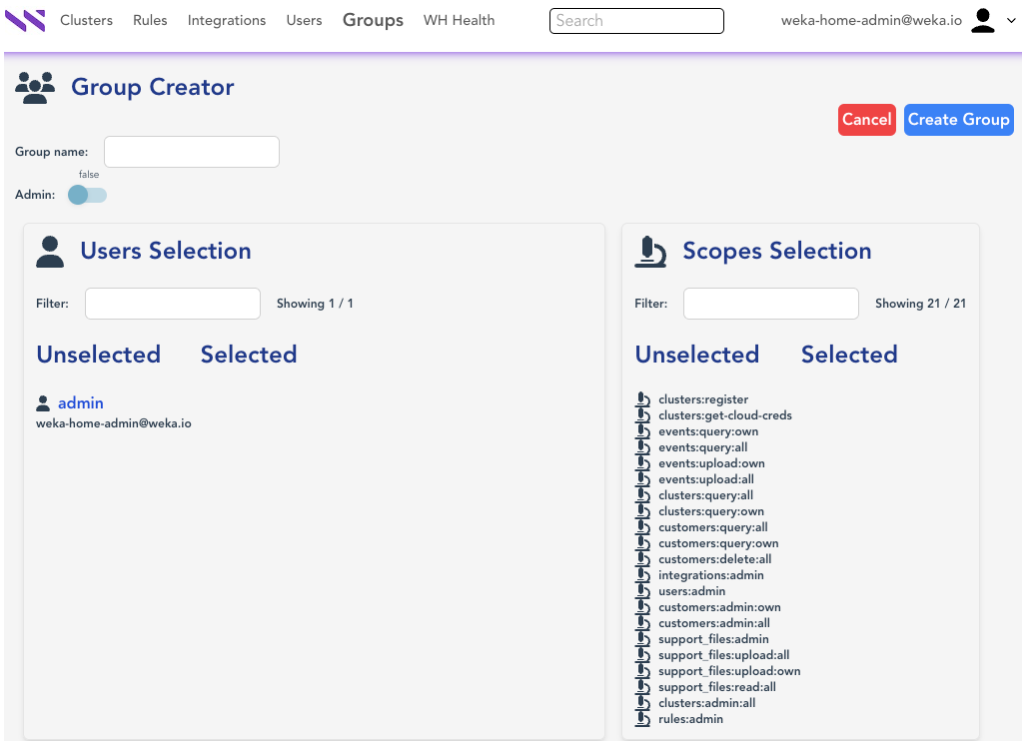Click the microscope icon beside clusters:register
The width and height of the screenshot is (1022, 741).
pos(643,400)
